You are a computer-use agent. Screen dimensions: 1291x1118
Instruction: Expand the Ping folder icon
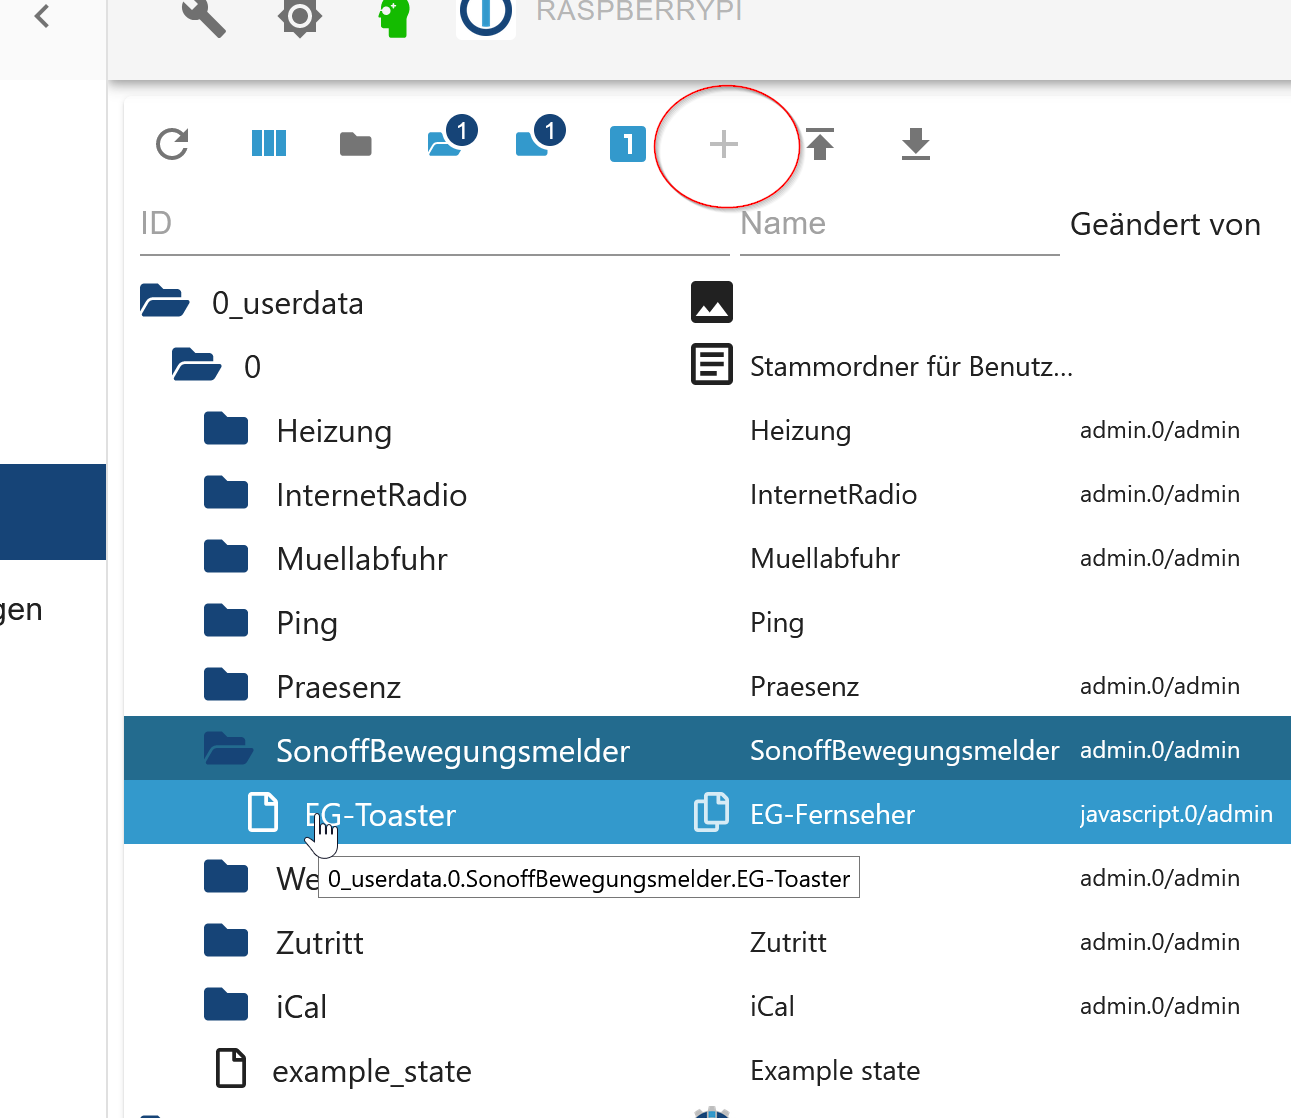(226, 620)
